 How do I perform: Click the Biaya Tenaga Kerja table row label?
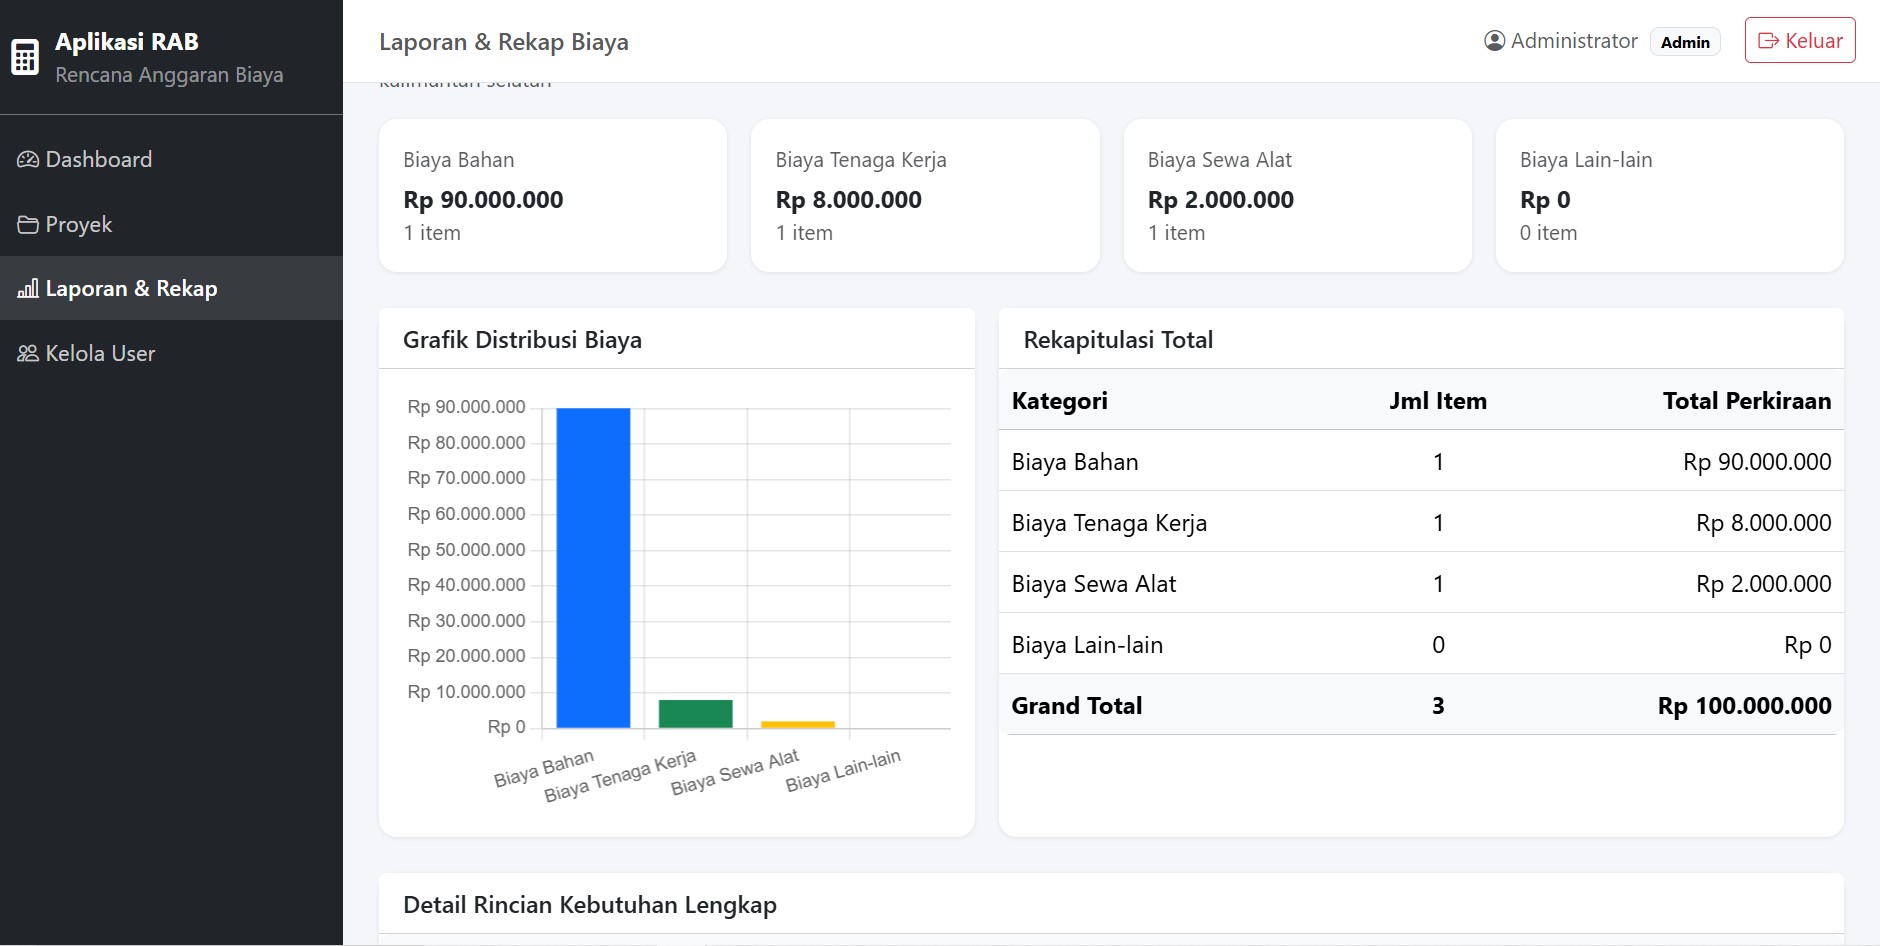coord(1109,523)
